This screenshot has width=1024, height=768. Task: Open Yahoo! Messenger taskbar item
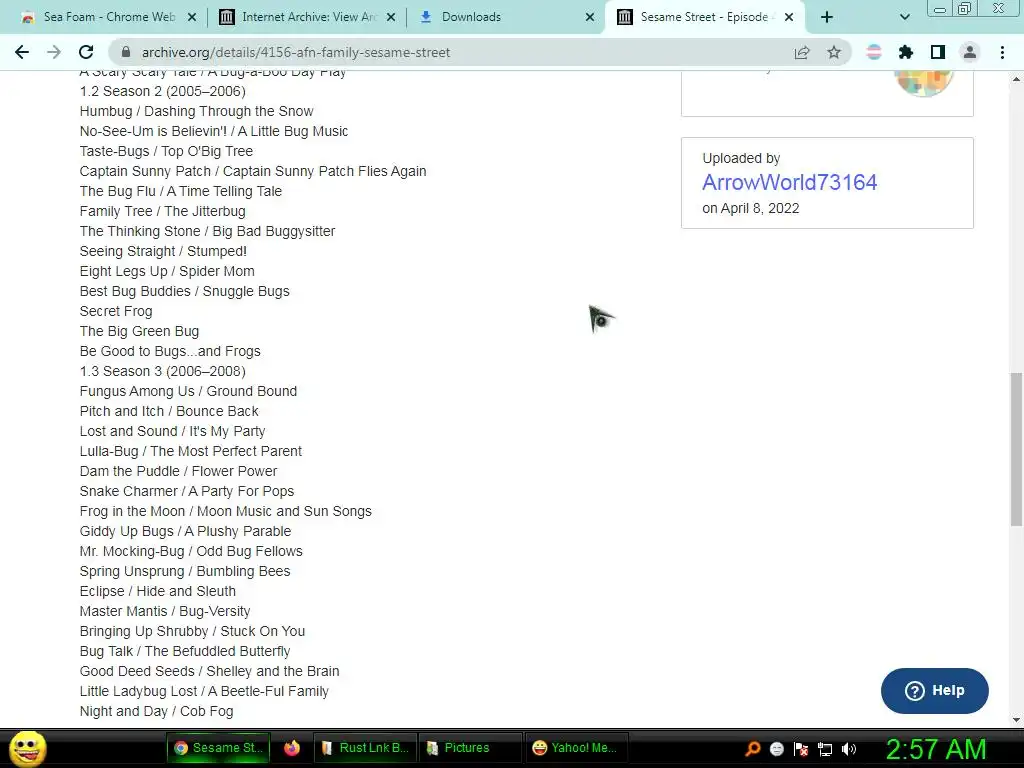click(575, 748)
